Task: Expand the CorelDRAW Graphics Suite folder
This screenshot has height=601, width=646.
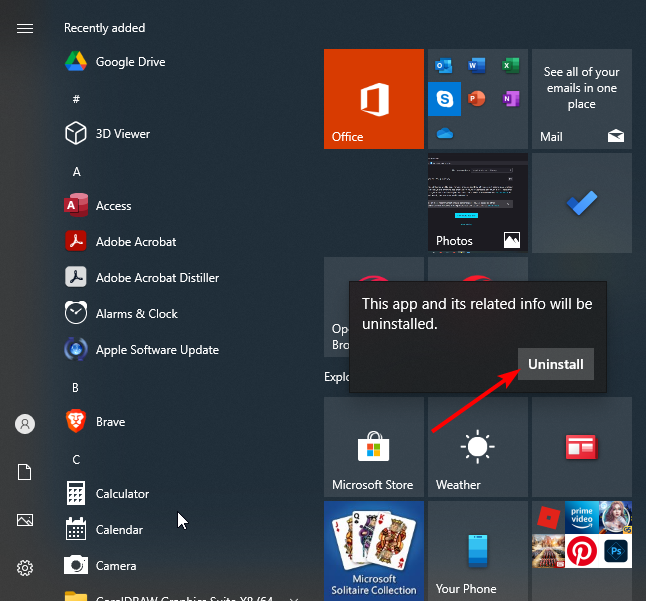Action: (181, 596)
